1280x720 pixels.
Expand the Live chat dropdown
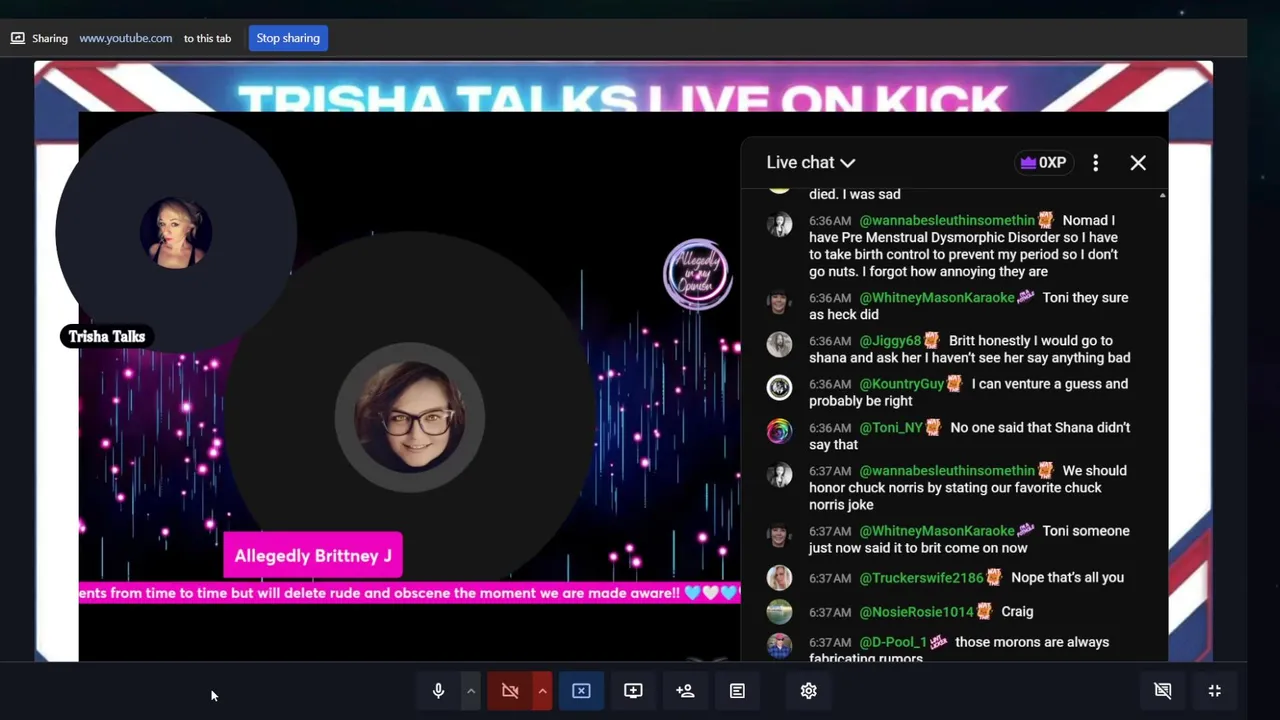(x=811, y=162)
